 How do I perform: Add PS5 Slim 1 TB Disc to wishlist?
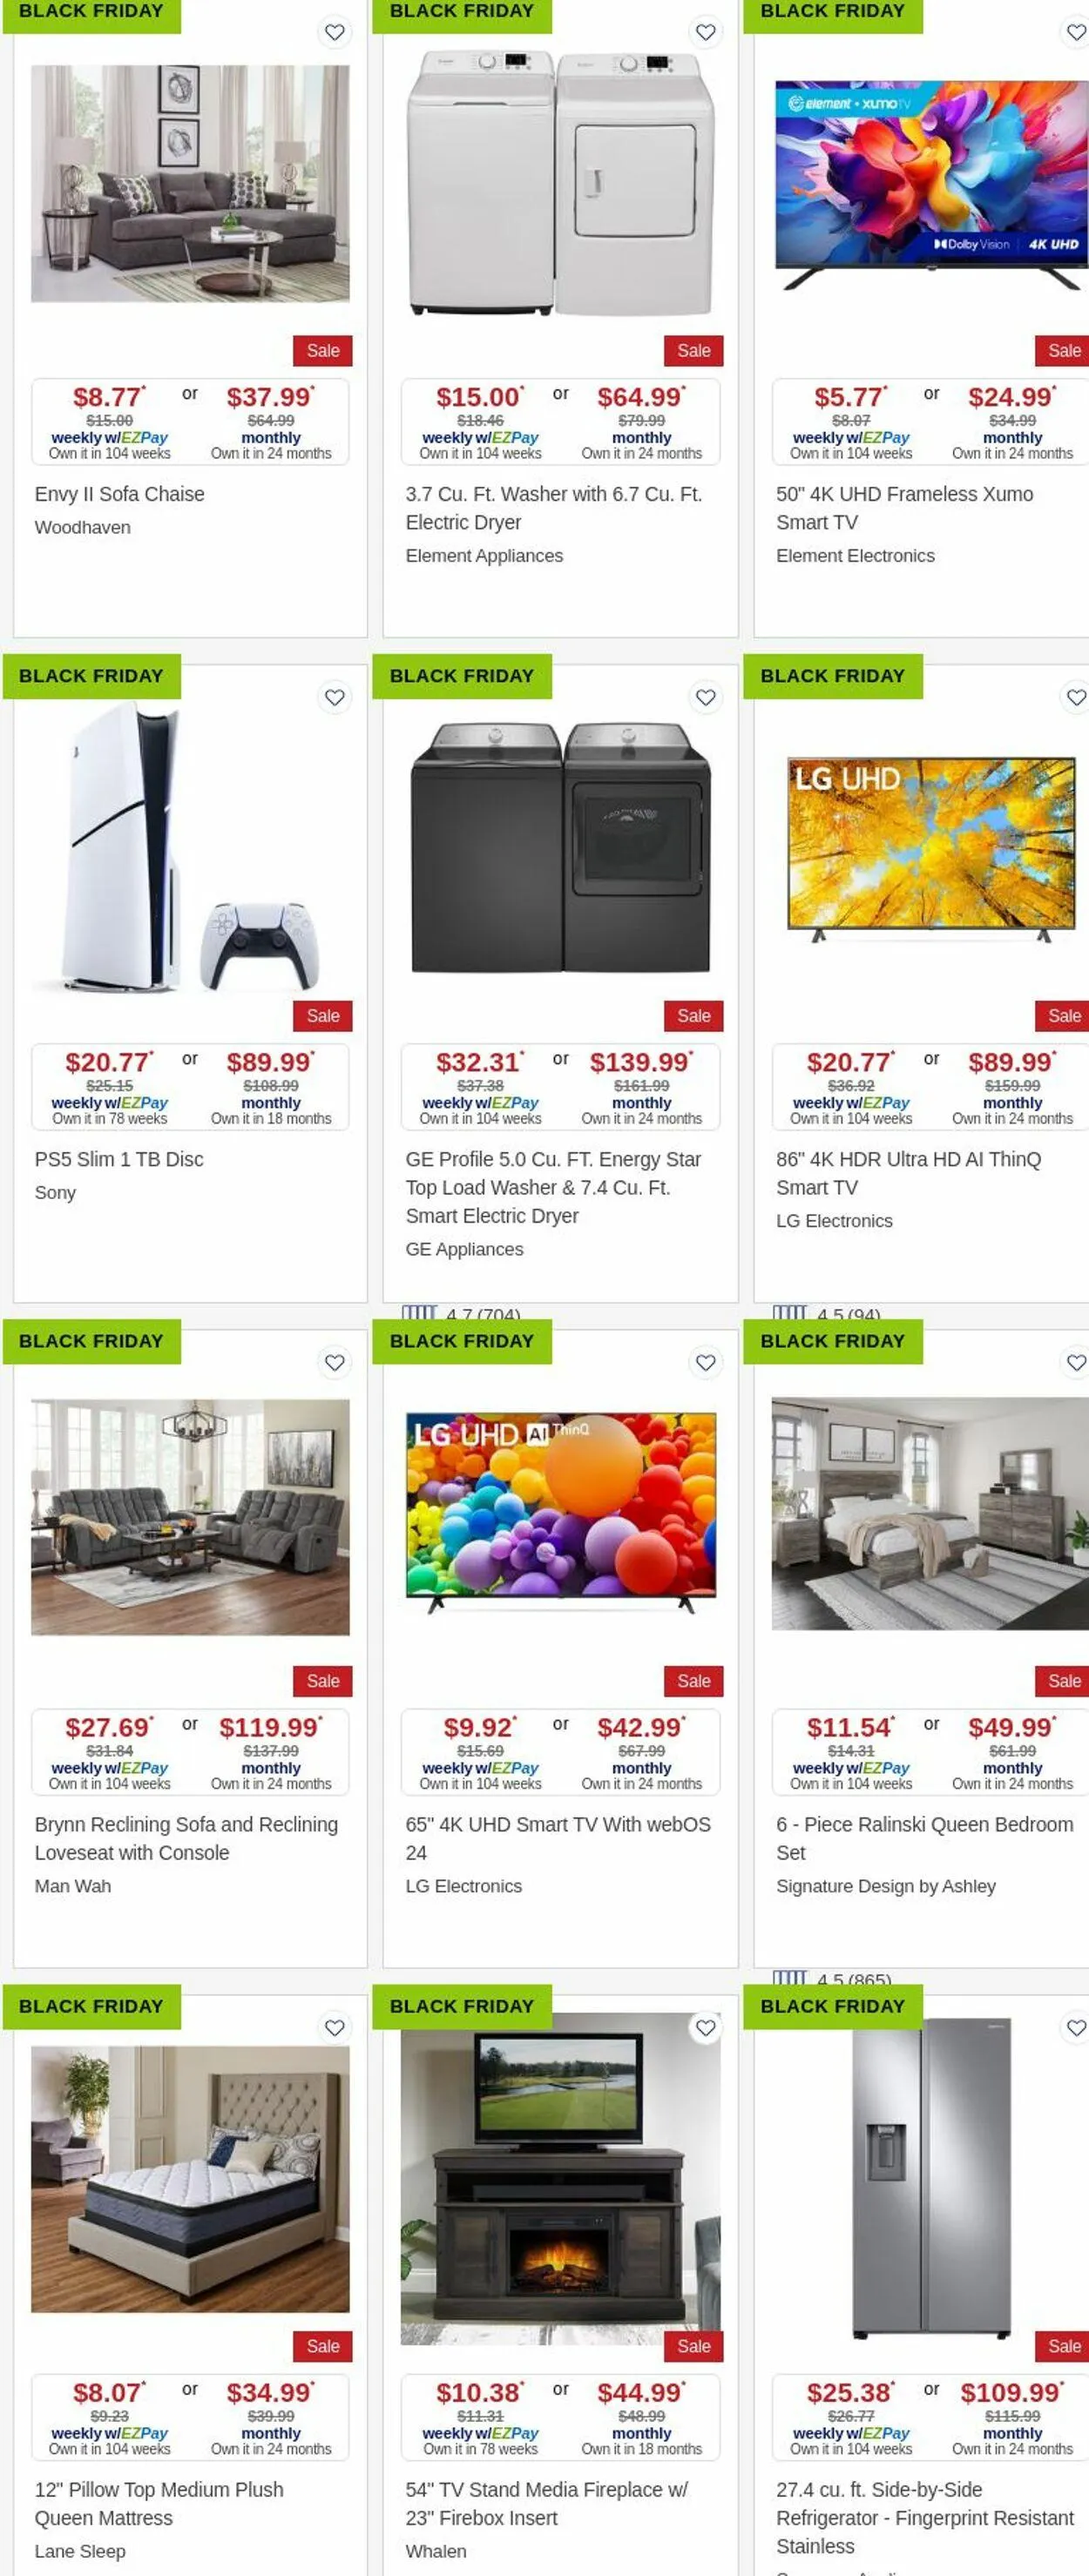click(x=334, y=697)
